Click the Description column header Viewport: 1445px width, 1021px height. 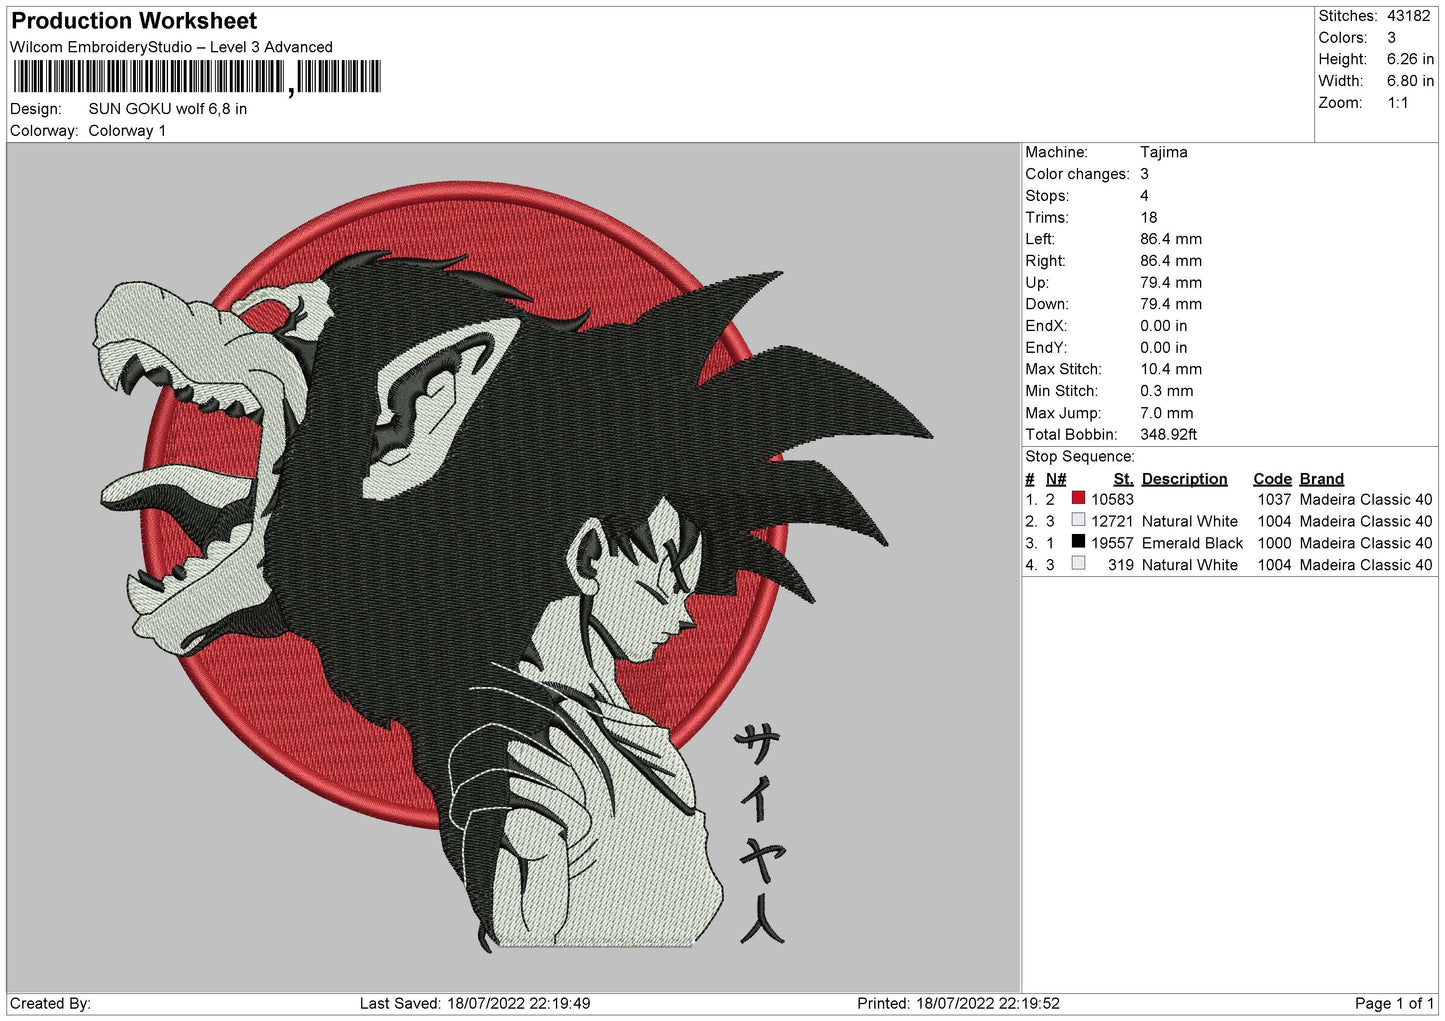pos(1184,479)
